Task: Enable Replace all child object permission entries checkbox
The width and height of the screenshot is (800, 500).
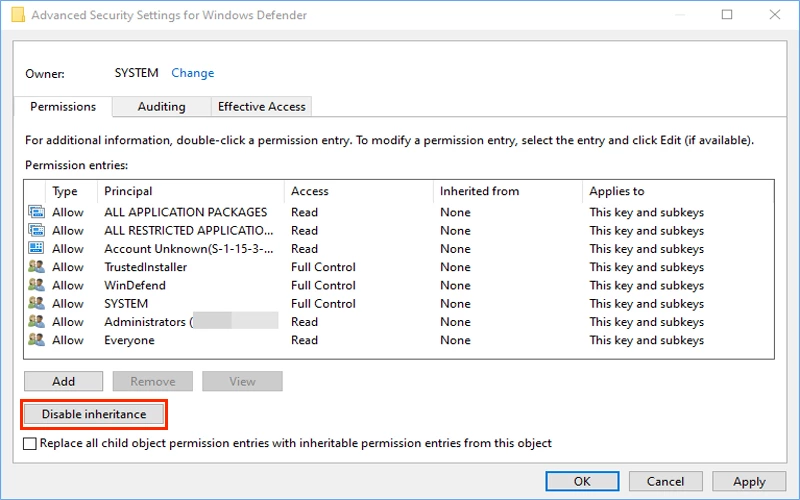Action: (x=30, y=443)
